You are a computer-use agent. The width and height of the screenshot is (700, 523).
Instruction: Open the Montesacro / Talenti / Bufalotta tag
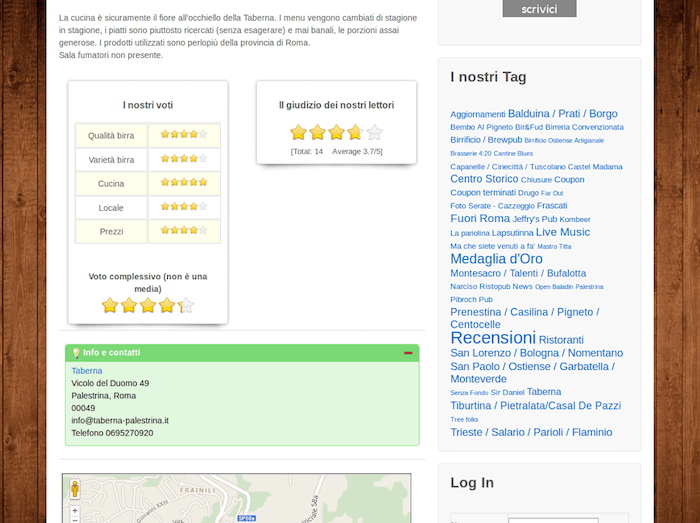pos(518,273)
